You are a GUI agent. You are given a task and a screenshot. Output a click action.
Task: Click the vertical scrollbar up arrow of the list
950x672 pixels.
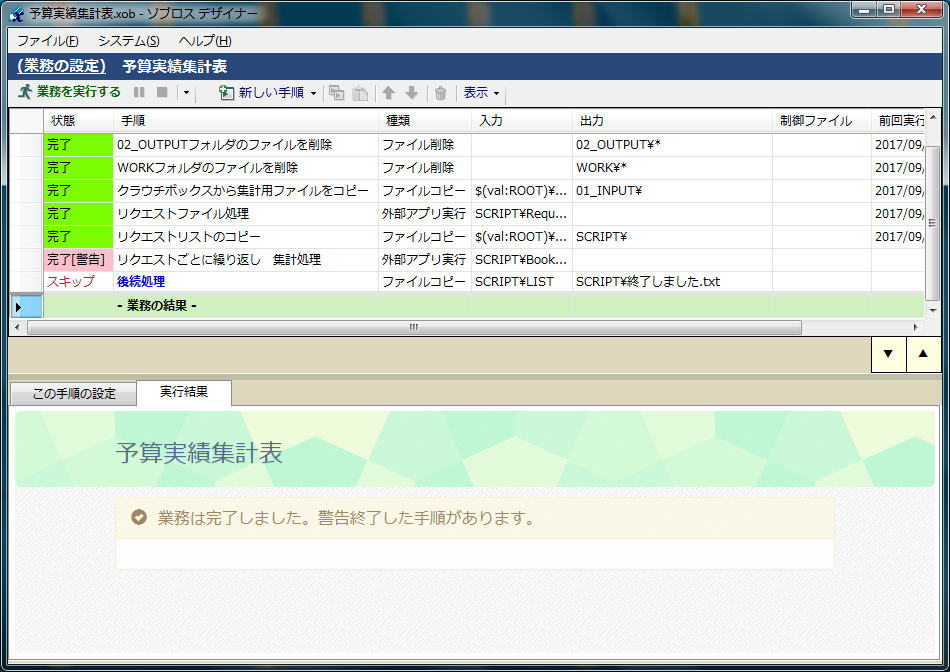point(932,117)
